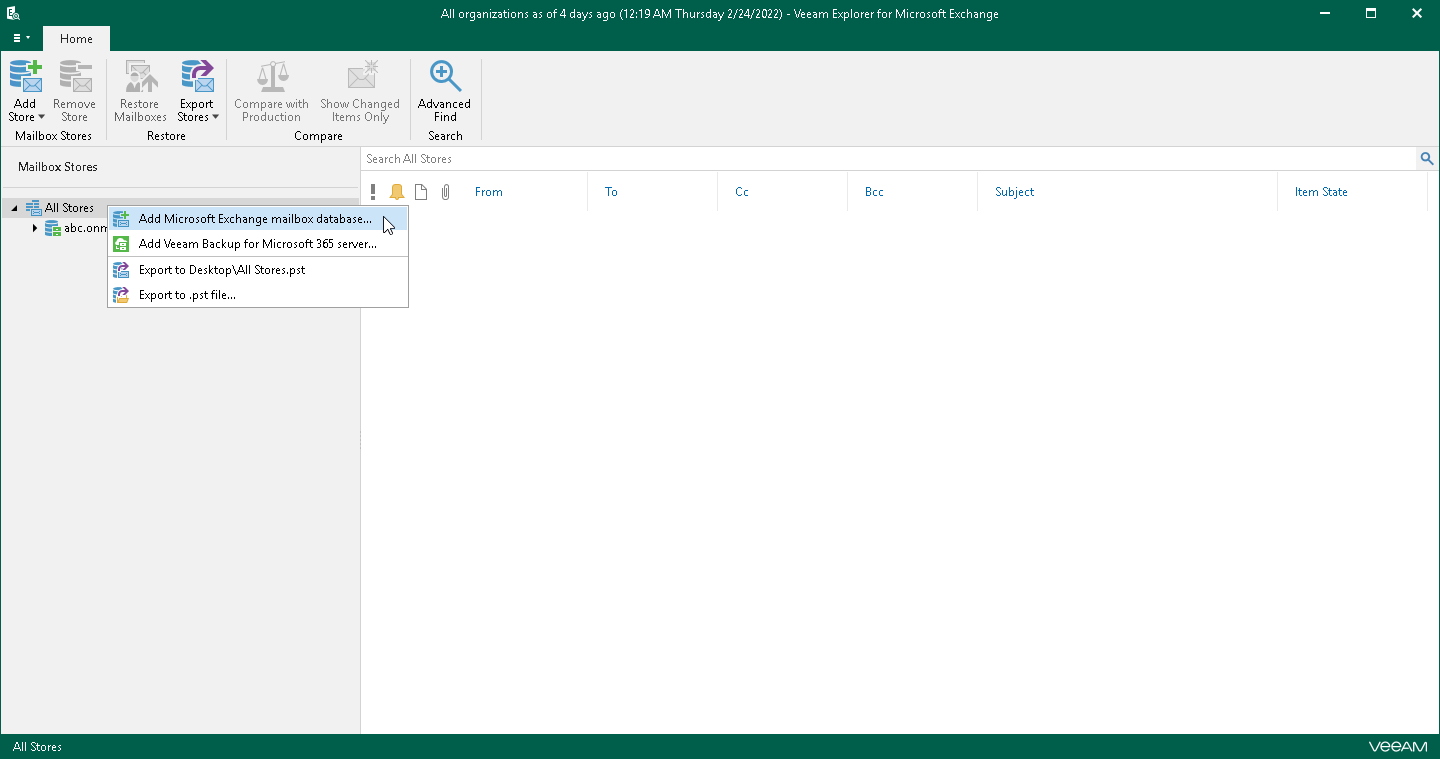This screenshot has width=1440, height=759.
Task: Open the Add Store dropdown arrow
Action: pos(41,117)
